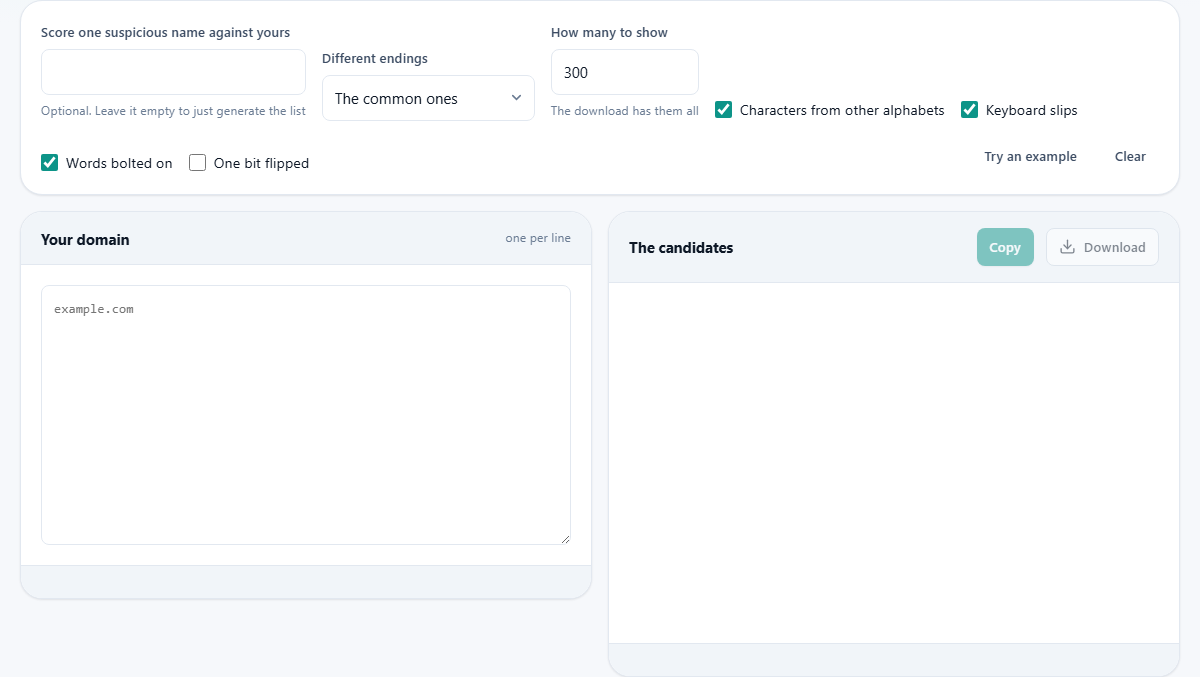Click the 'Your domain' panel heading
This screenshot has height=677, width=1200.
[85, 240]
